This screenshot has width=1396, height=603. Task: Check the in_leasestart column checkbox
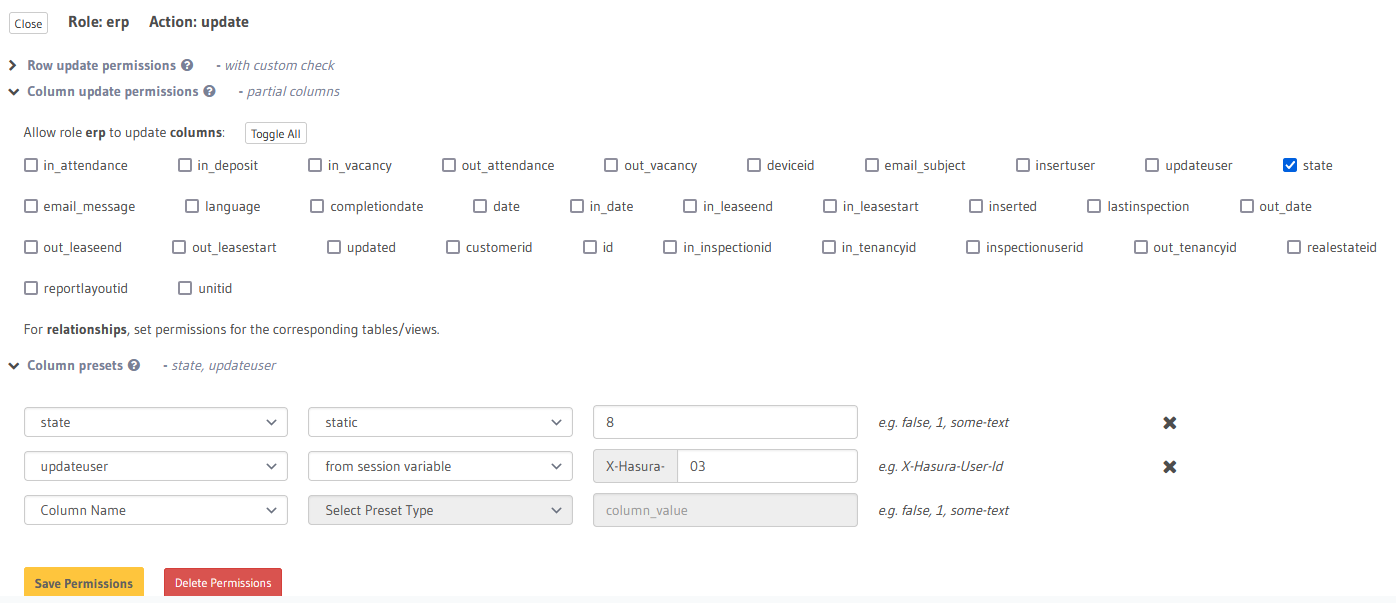(x=830, y=206)
